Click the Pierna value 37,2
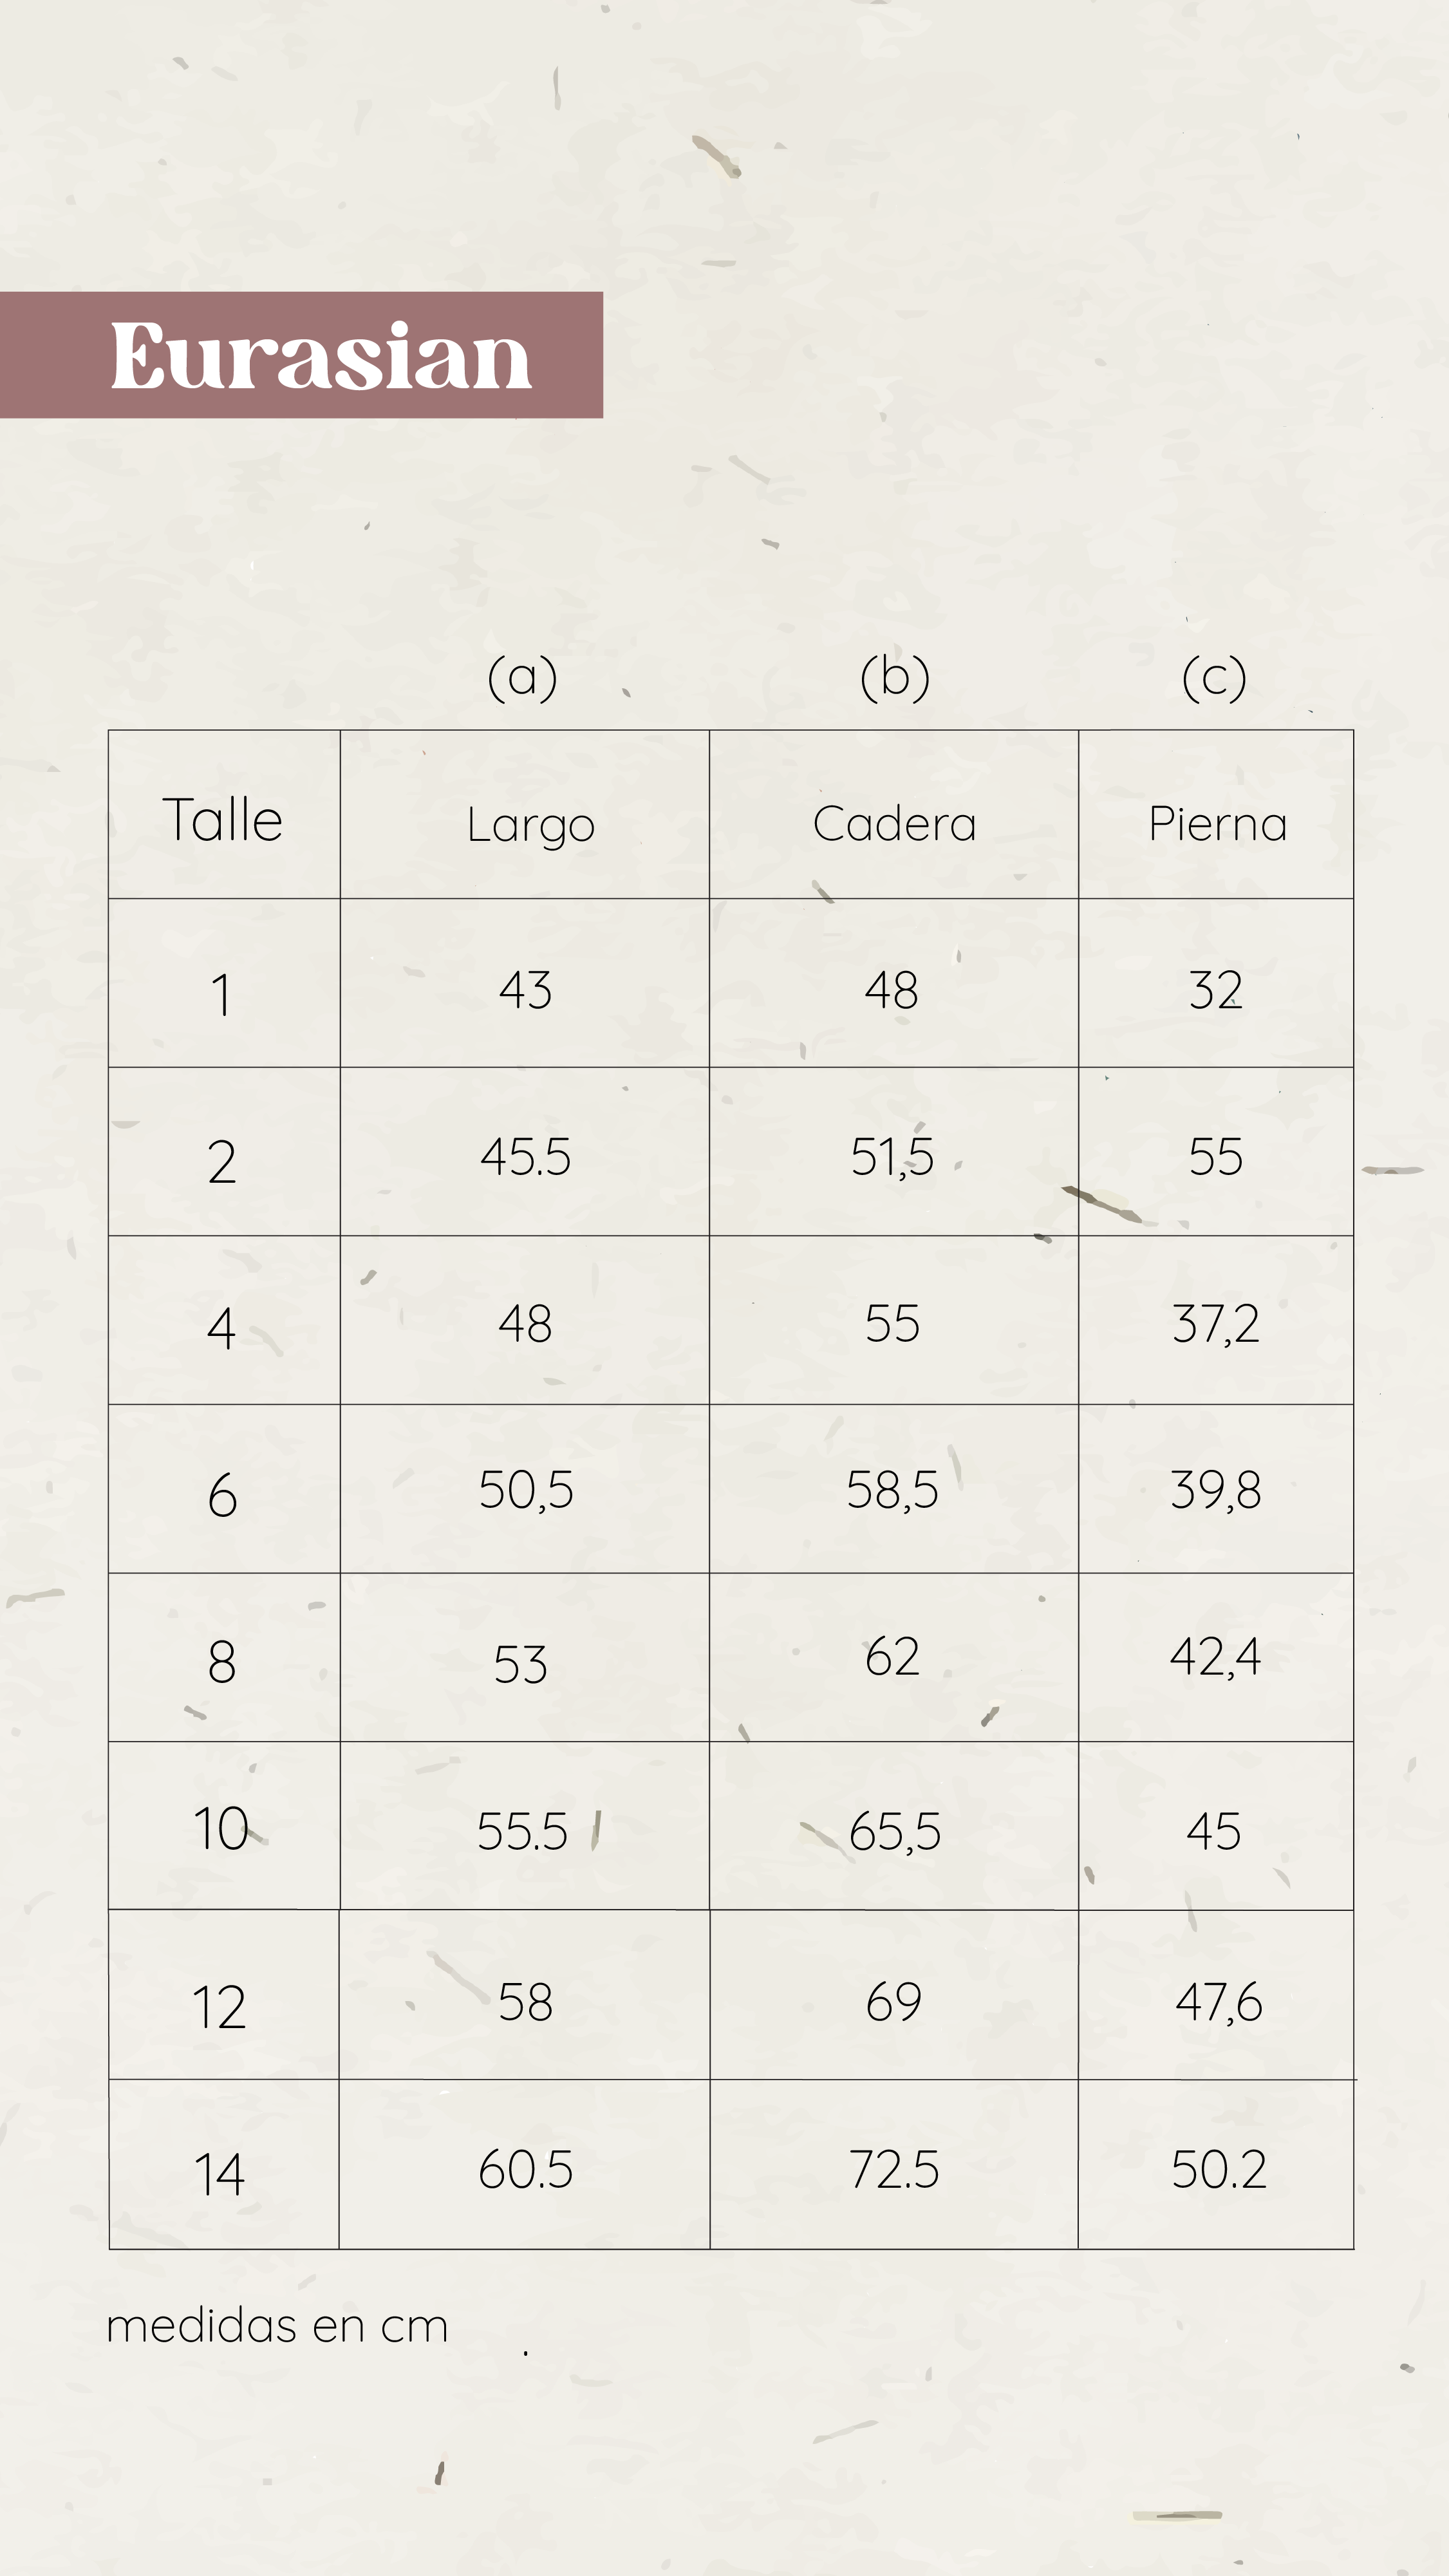Viewport: 1449px width, 2576px height. pyautogui.click(x=1215, y=1324)
